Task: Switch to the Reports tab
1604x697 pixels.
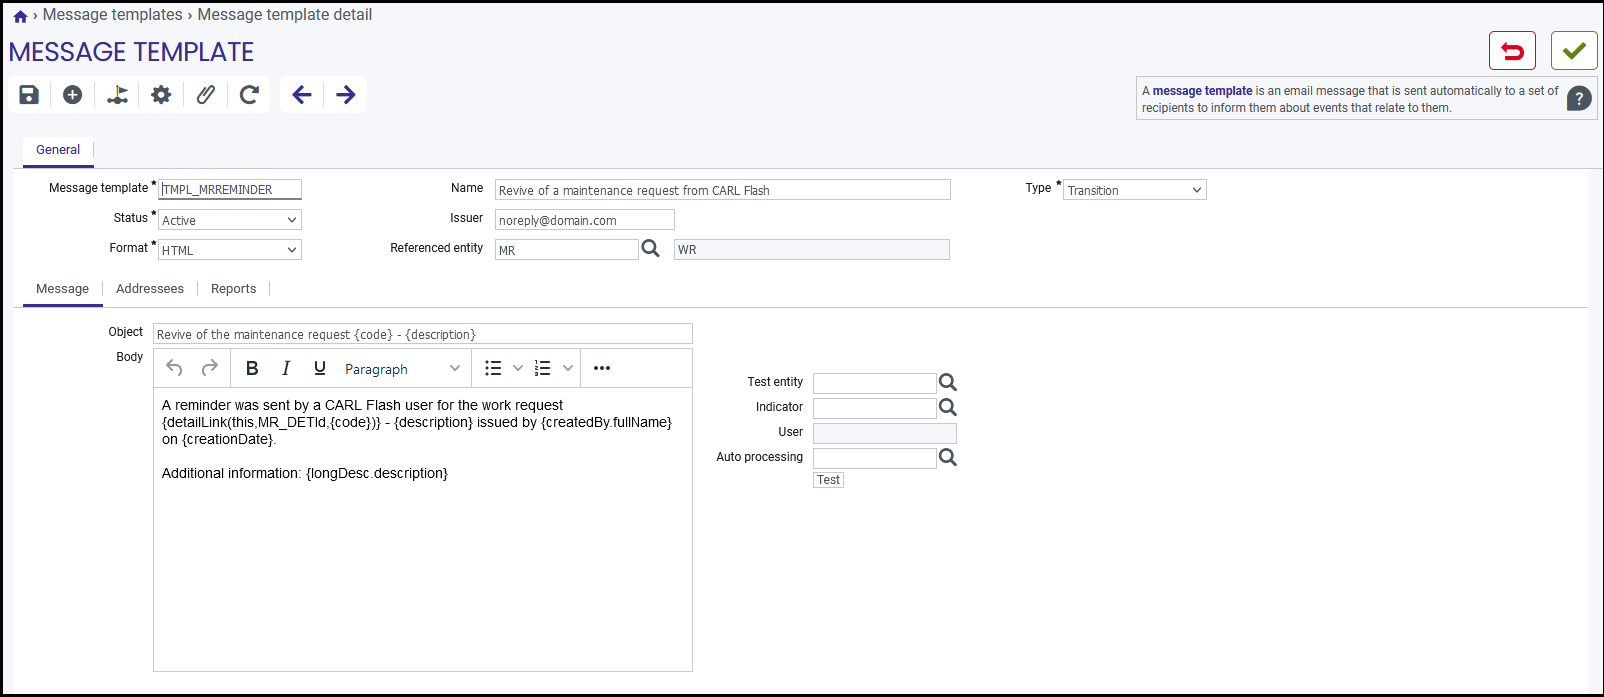Action: click(x=234, y=289)
